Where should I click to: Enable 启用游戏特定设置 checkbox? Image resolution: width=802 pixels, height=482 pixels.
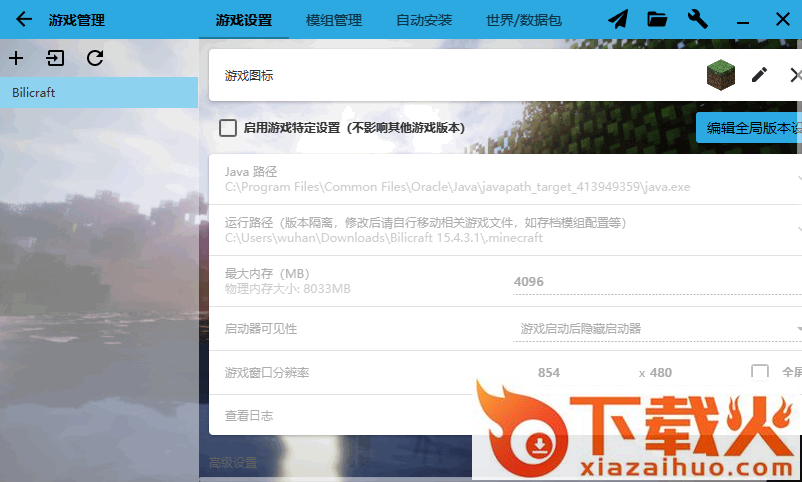[228, 128]
